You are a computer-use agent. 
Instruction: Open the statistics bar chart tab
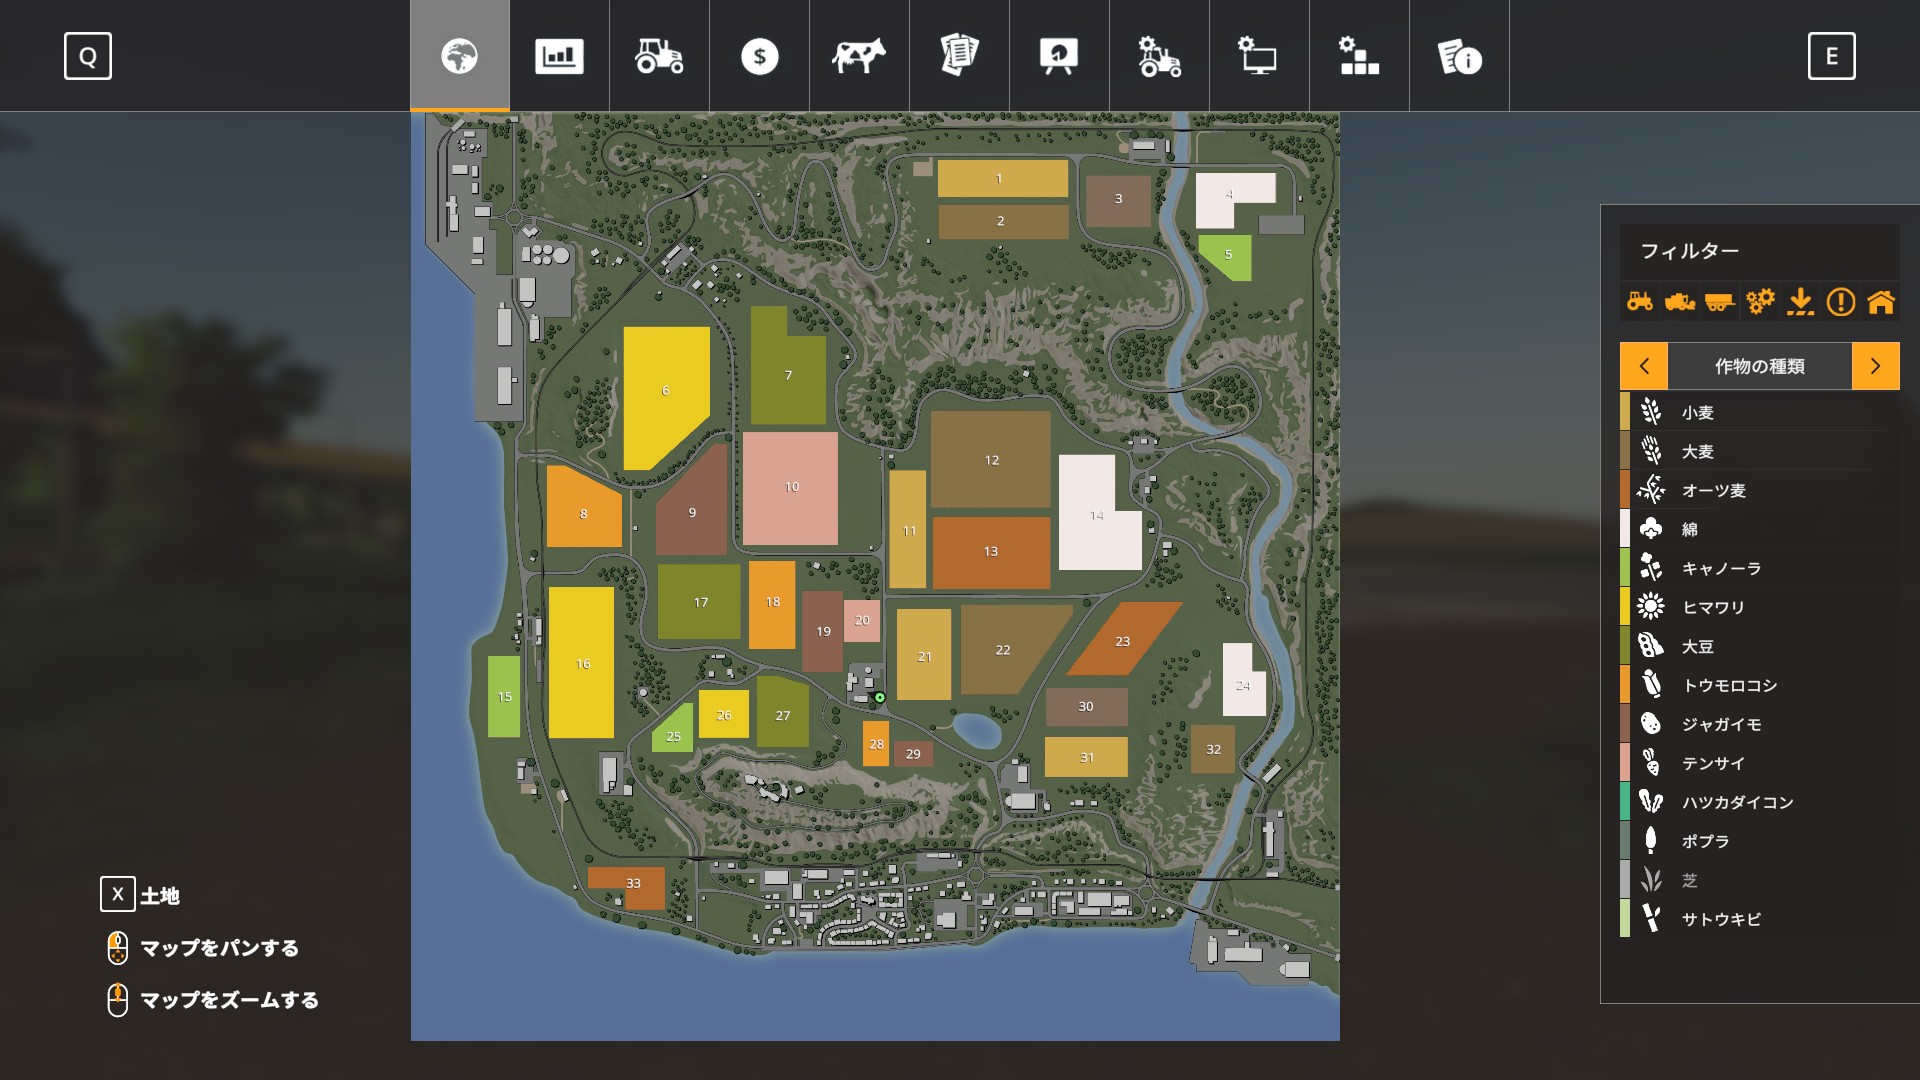tap(559, 56)
